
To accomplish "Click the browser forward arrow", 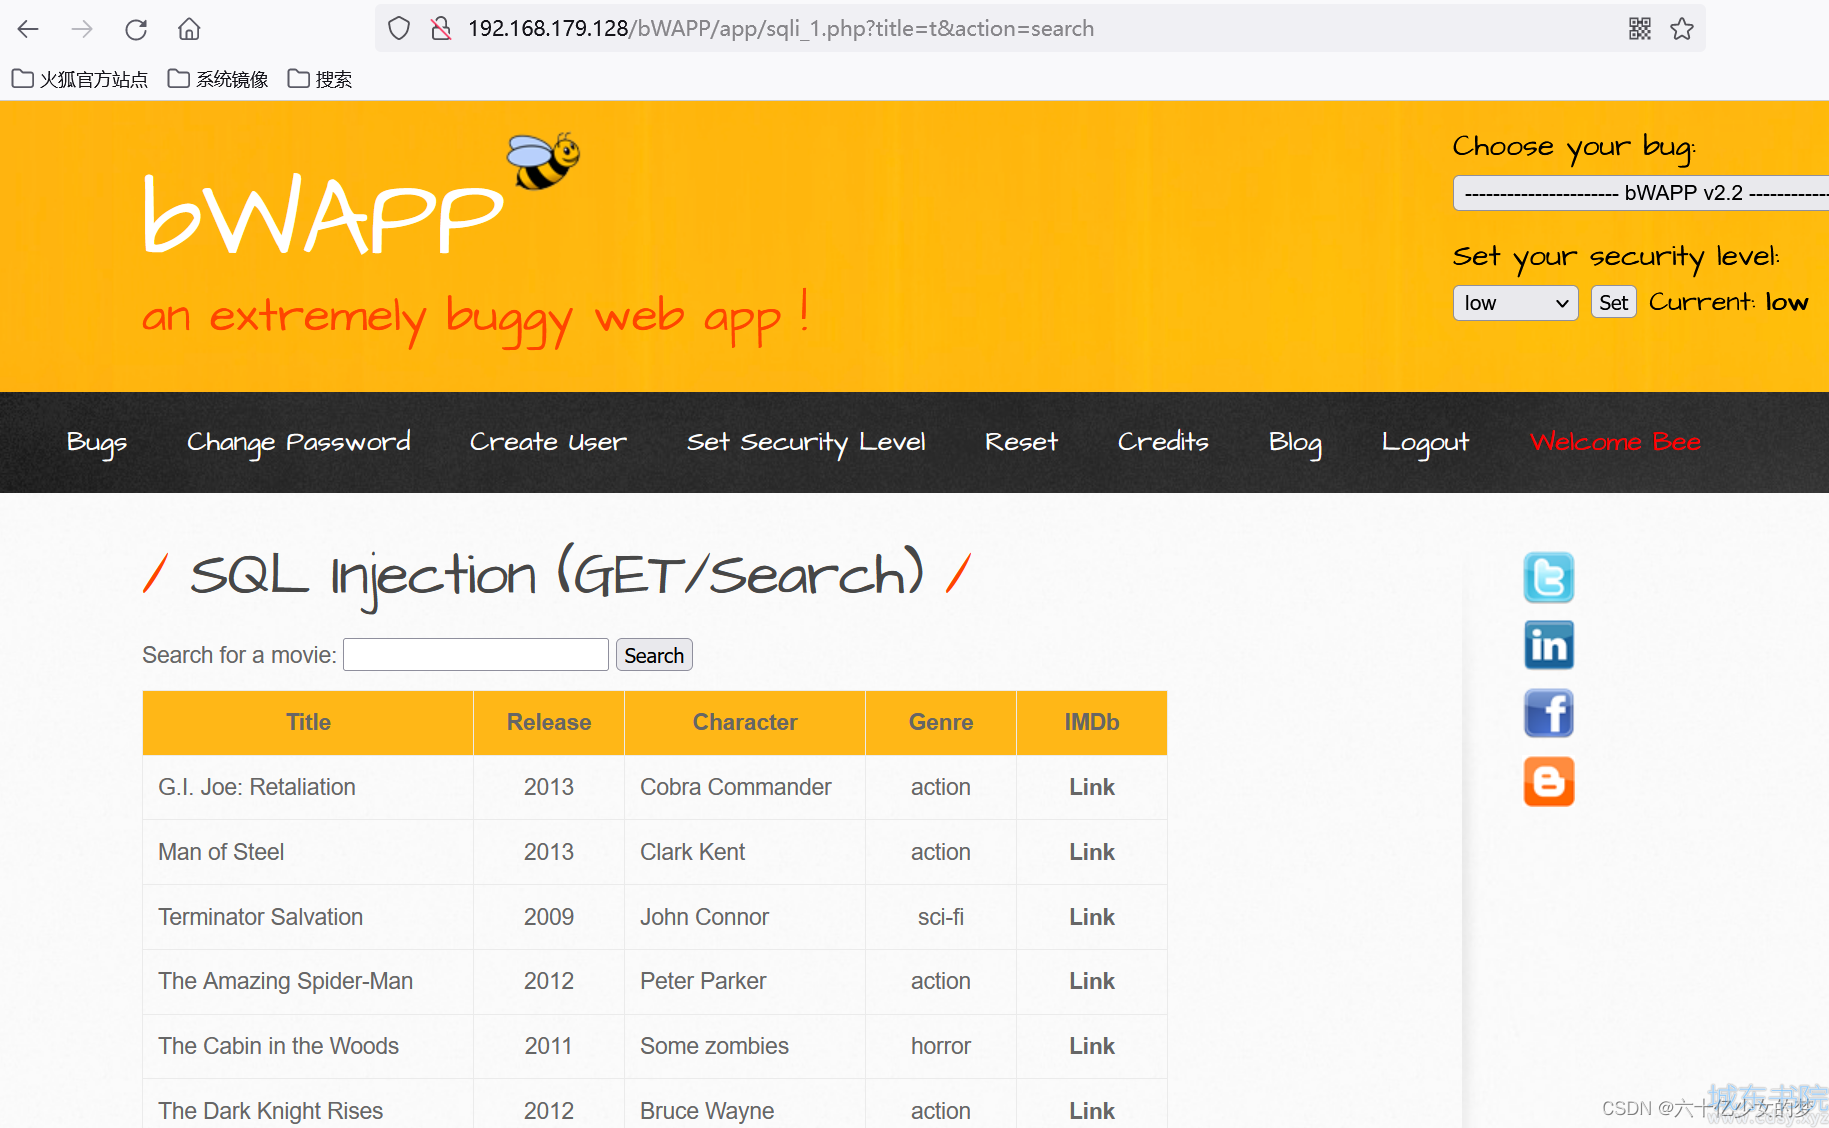I will click(x=82, y=29).
